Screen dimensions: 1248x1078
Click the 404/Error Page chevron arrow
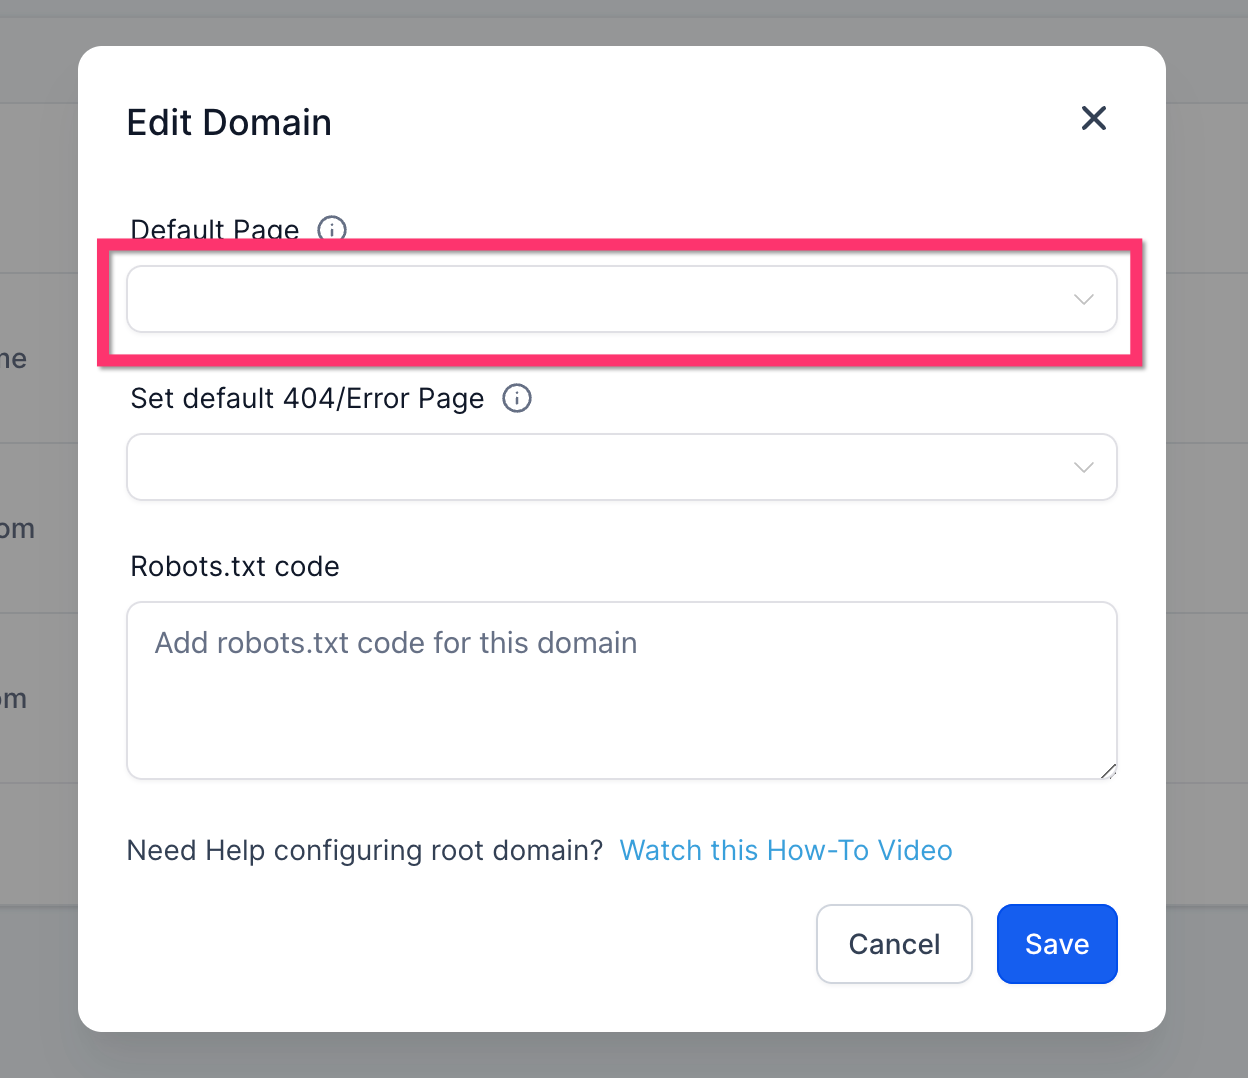coord(1083,467)
